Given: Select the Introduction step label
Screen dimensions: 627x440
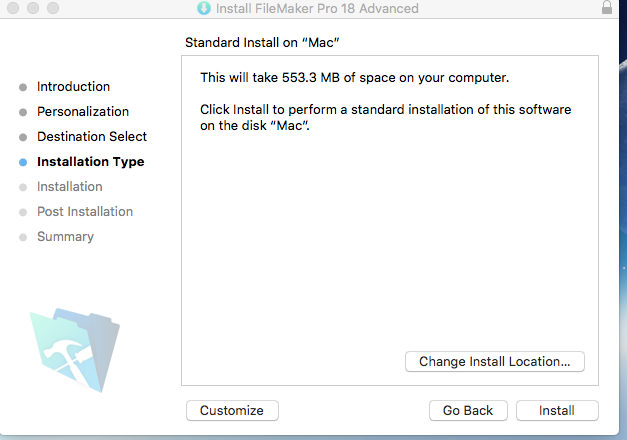Looking at the screenshot, I should (x=73, y=86).
